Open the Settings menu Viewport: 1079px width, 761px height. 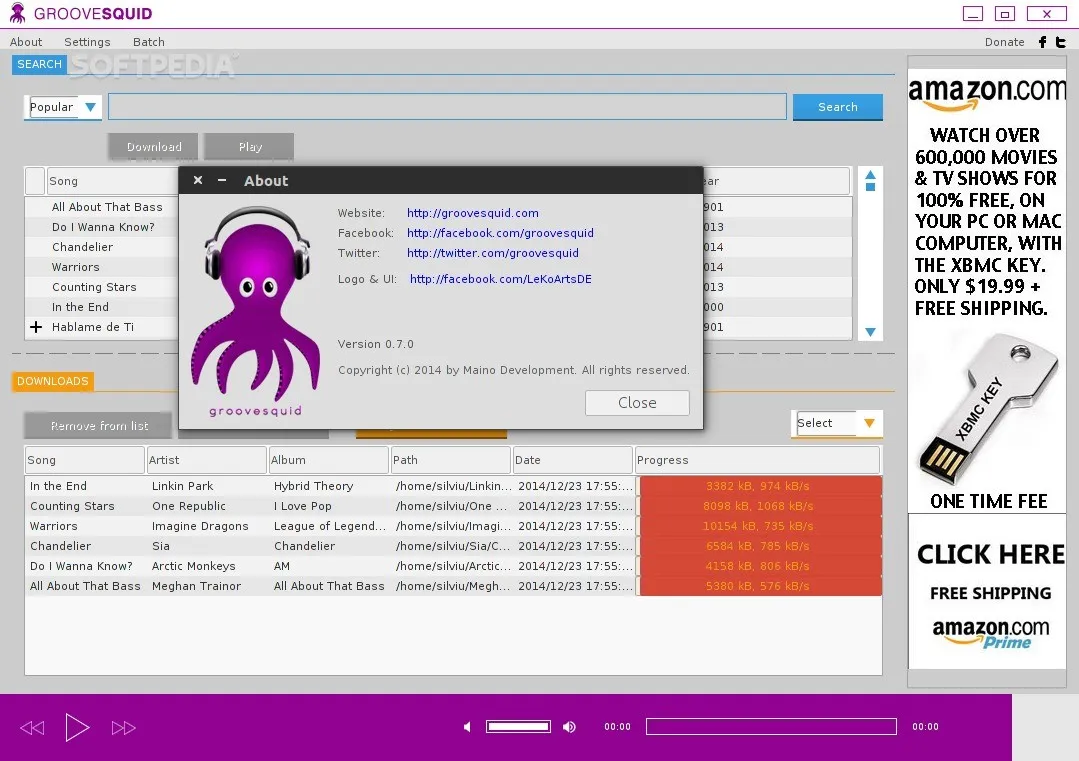coord(87,42)
